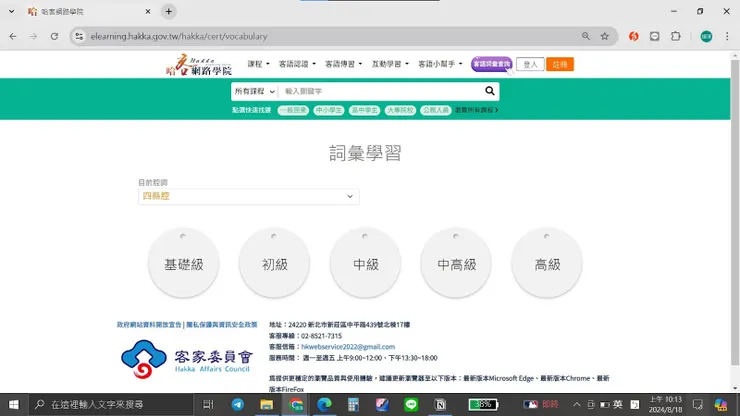740x416 pixels.
Task: Click the 登入 login button
Action: pos(530,64)
